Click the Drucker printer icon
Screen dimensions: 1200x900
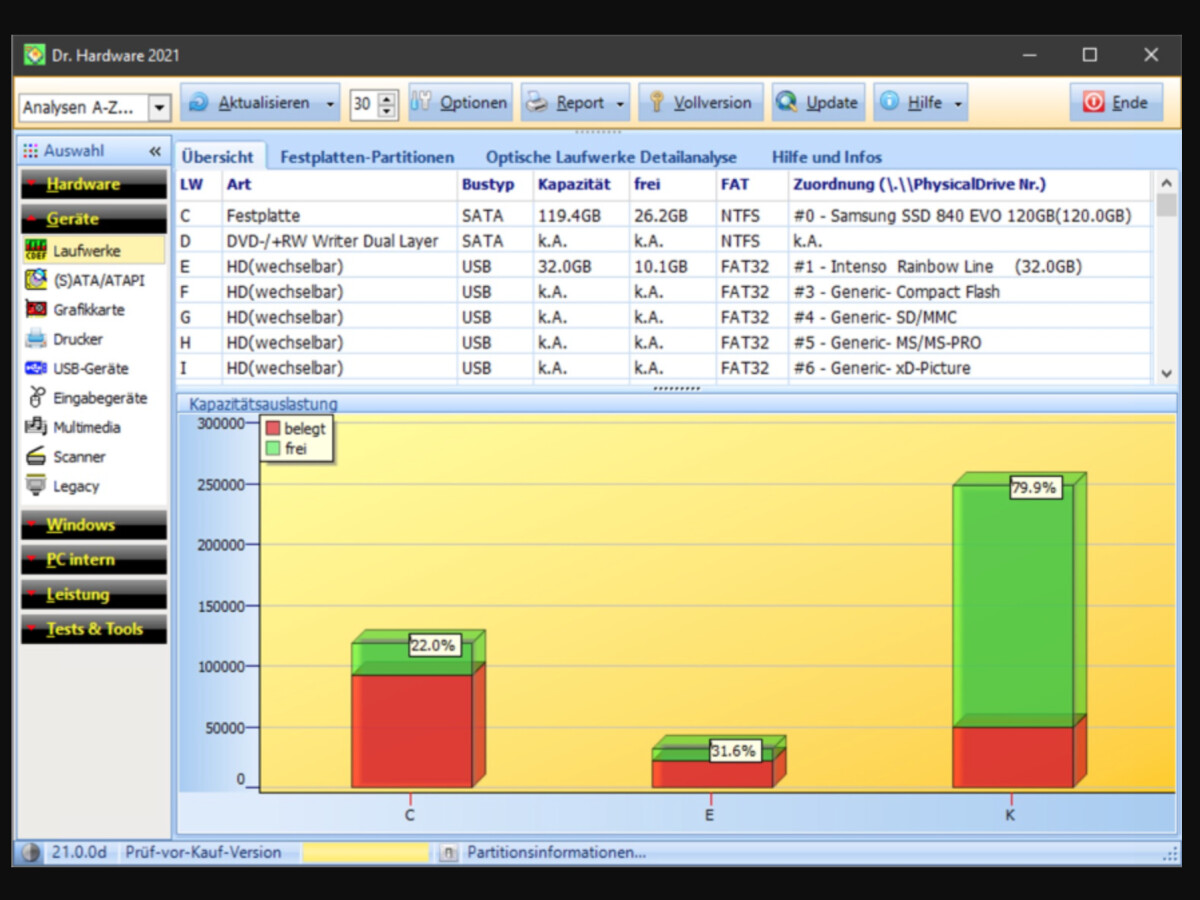(x=36, y=339)
